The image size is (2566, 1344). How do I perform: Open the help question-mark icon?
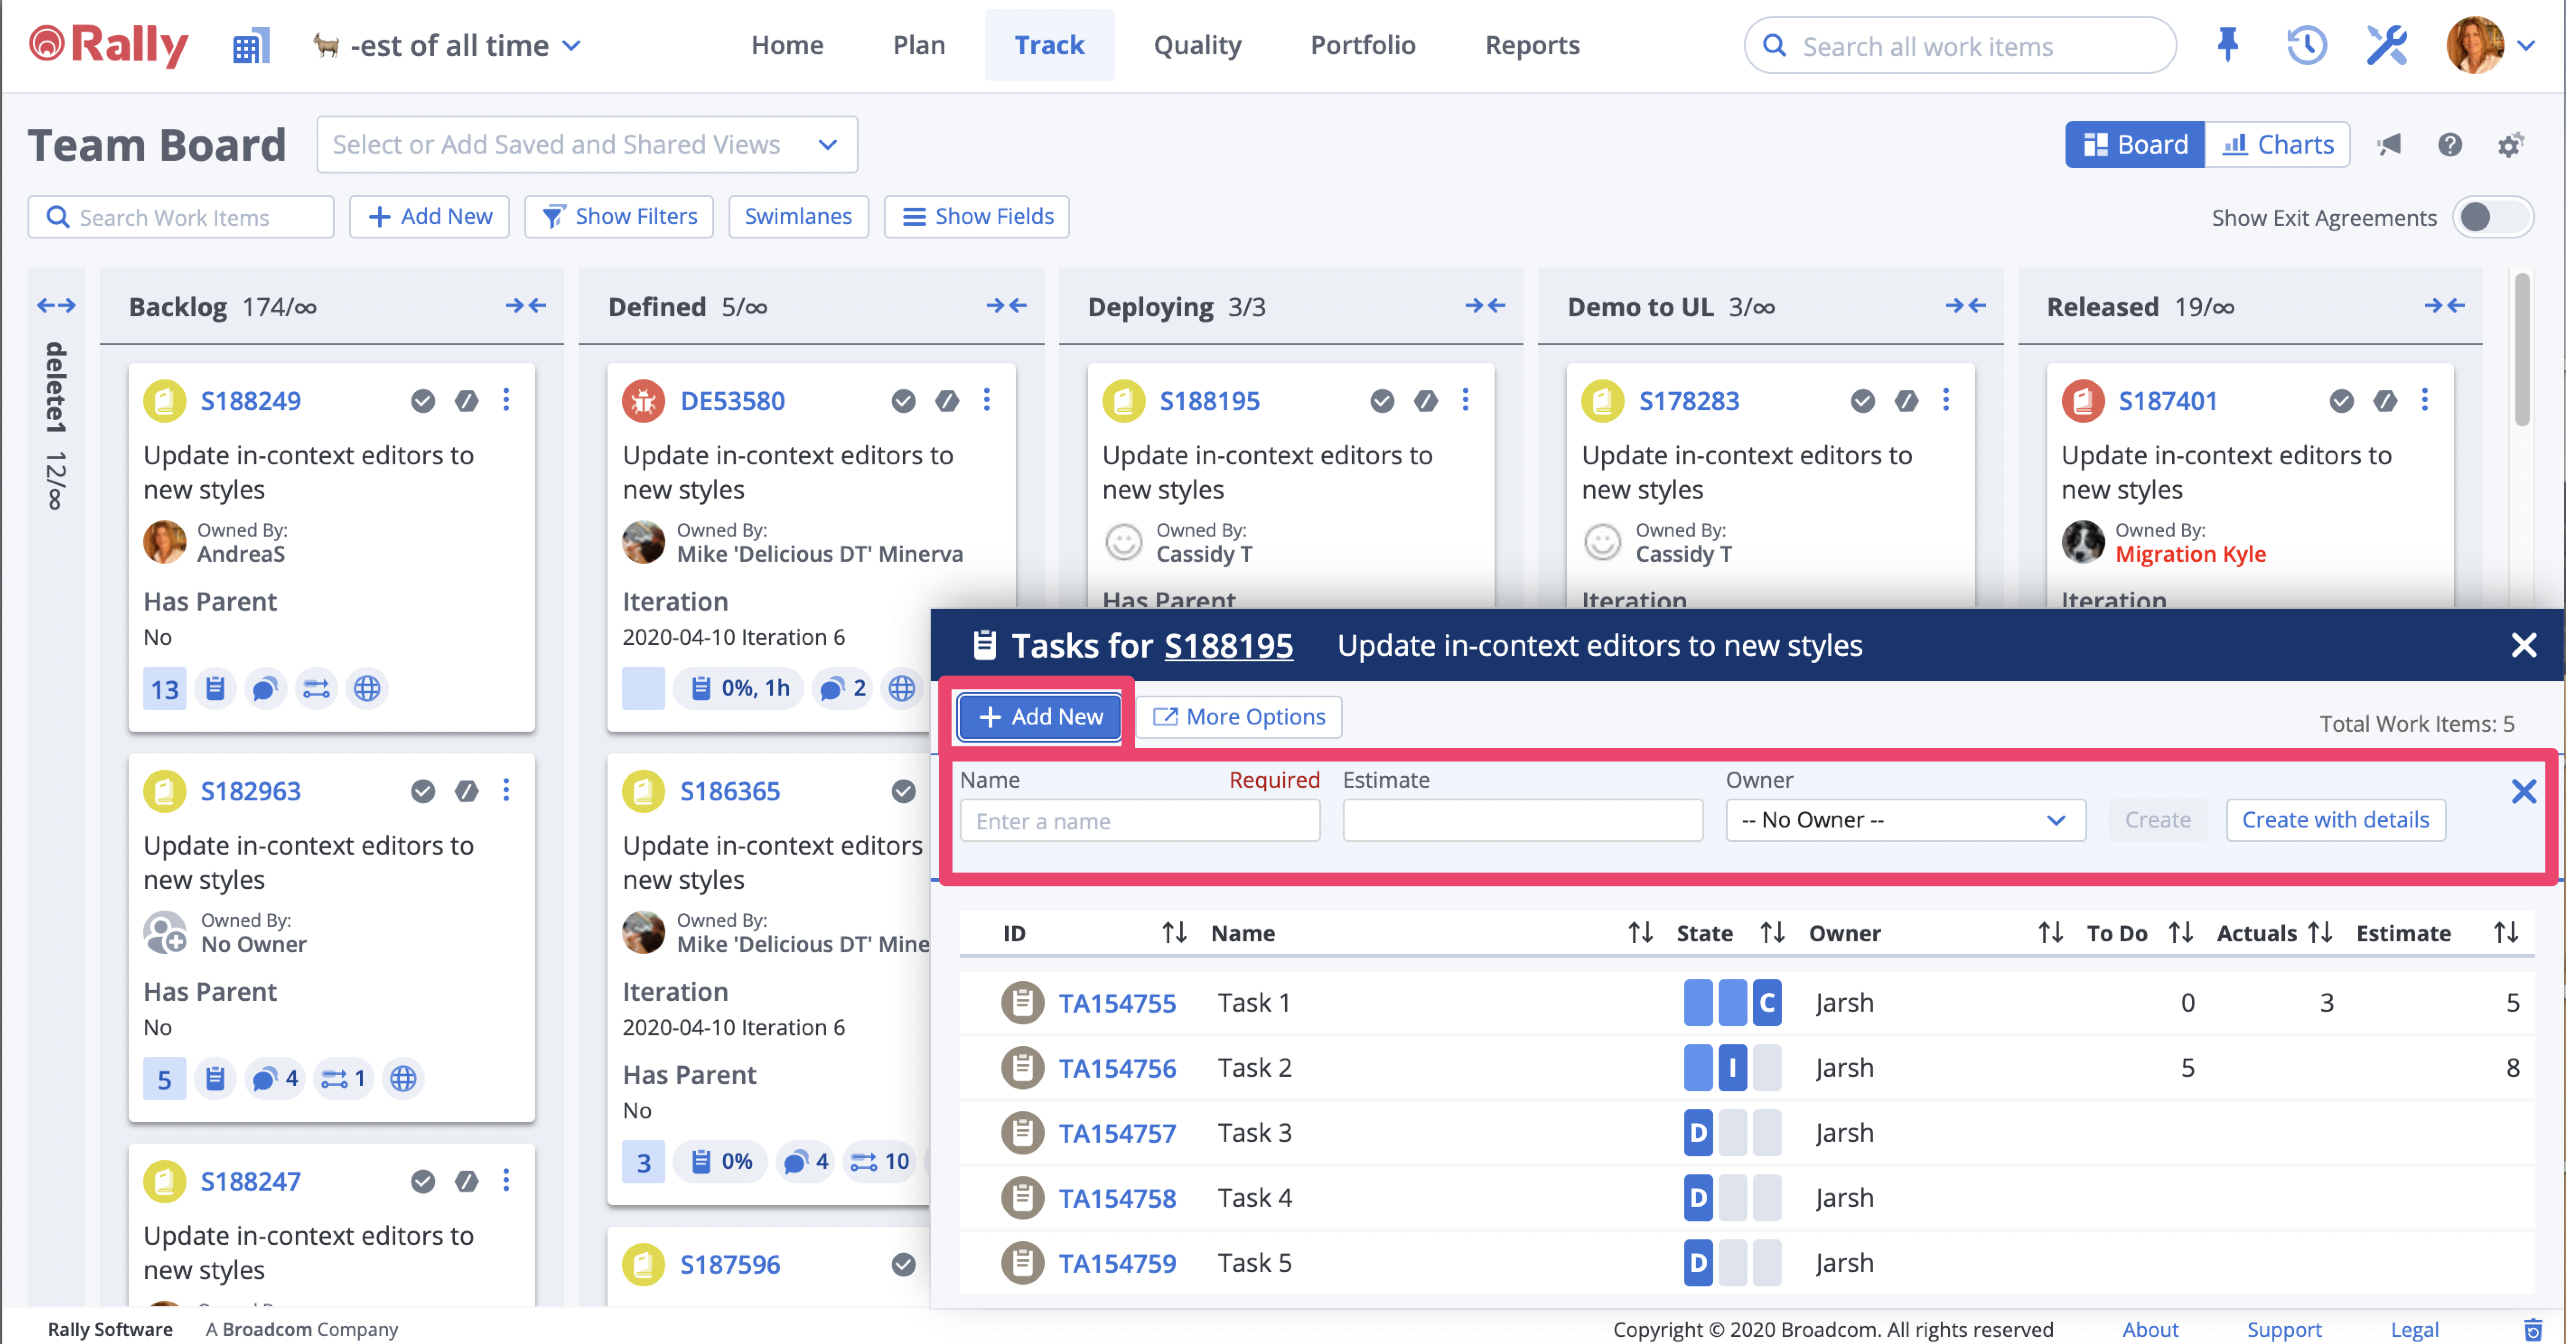coord(2449,144)
